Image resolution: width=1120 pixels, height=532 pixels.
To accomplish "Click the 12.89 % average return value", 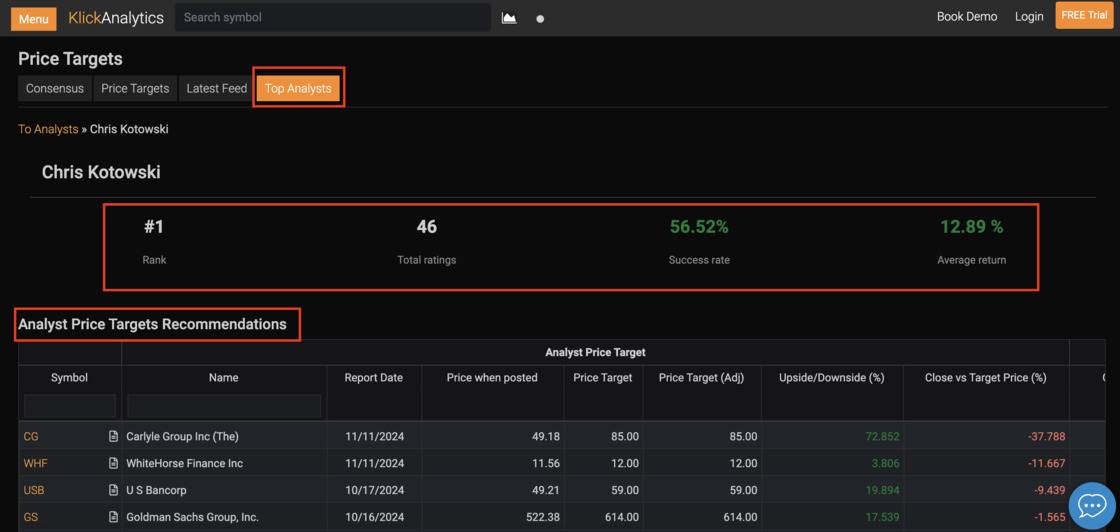I will 971,227.
